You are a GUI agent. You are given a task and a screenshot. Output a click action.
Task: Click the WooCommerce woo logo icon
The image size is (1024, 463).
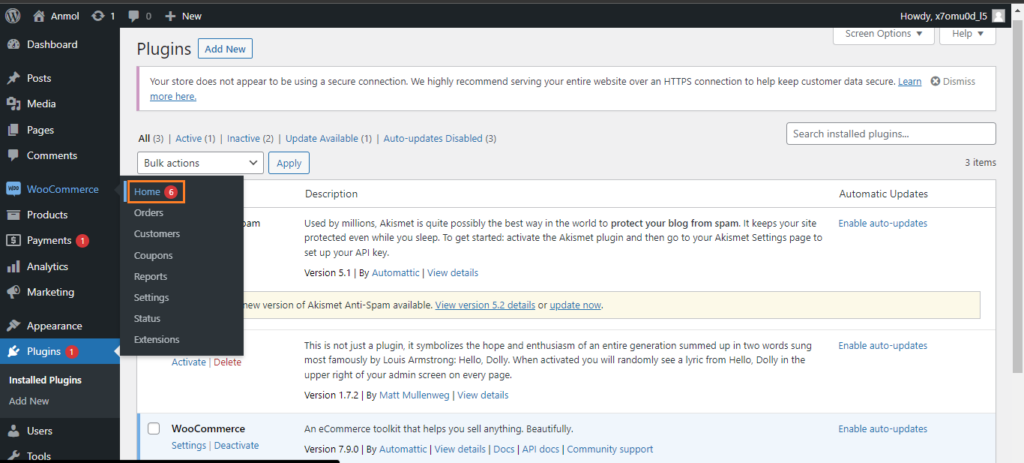[13, 189]
